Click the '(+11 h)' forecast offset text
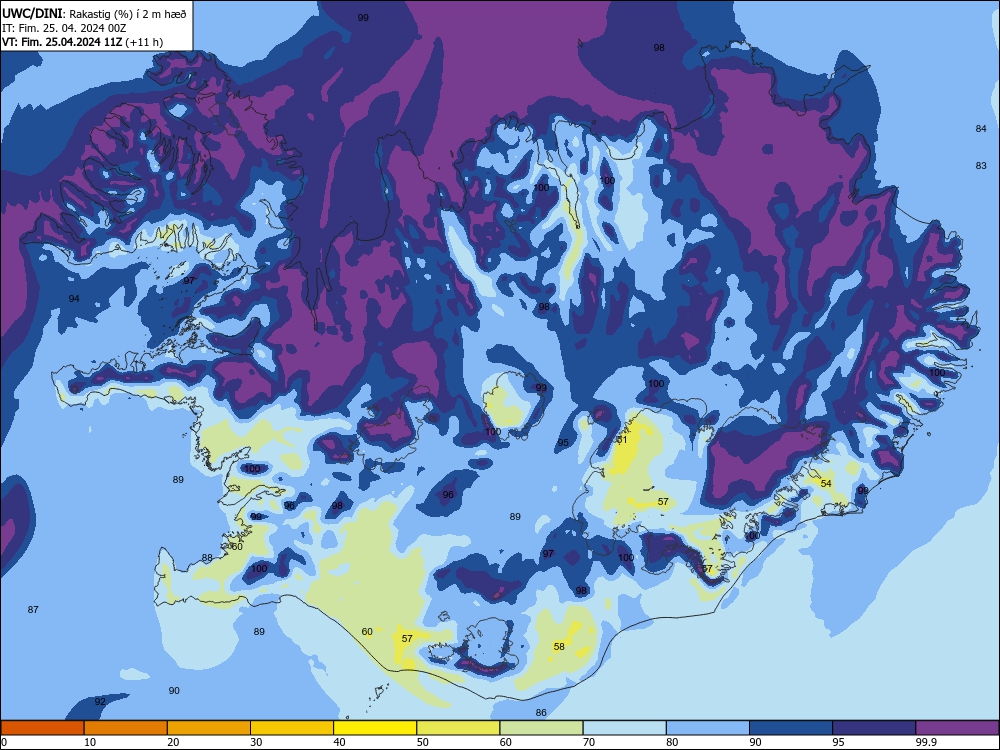This screenshot has height=750, width=1000. pos(144,42)
